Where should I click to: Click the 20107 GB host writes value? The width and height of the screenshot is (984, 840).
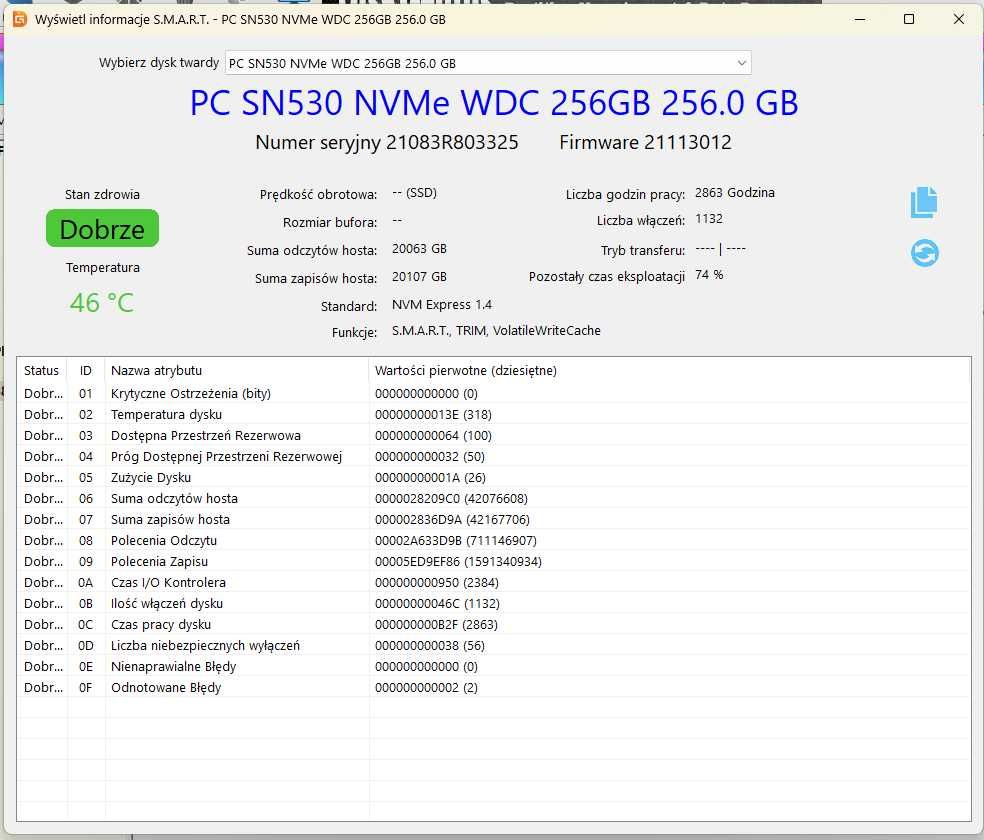(419, 277)
